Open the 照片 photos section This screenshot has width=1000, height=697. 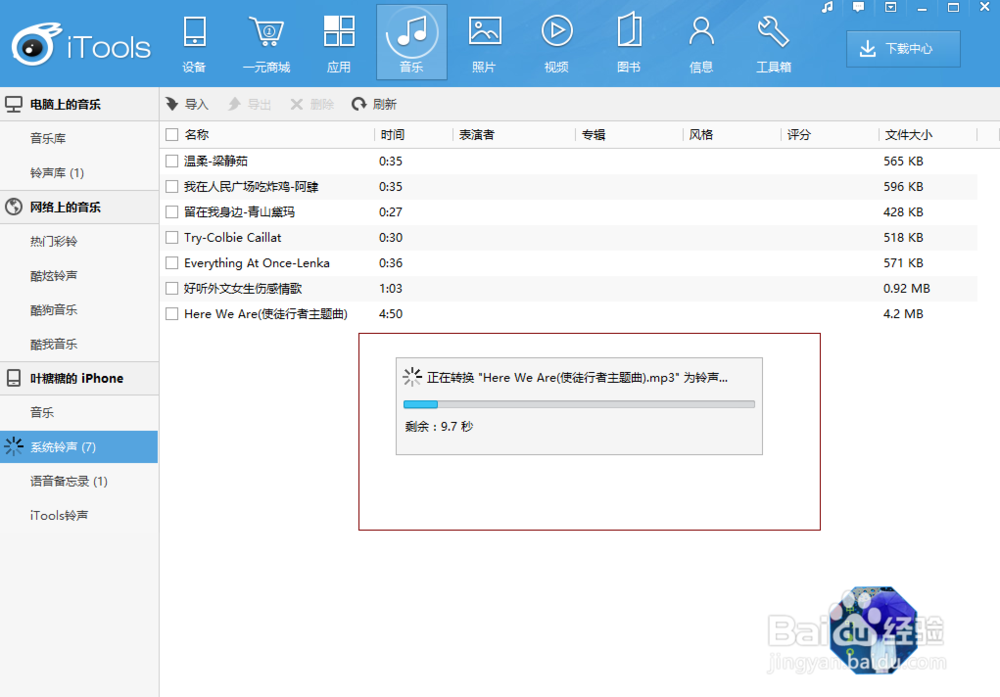484,43
